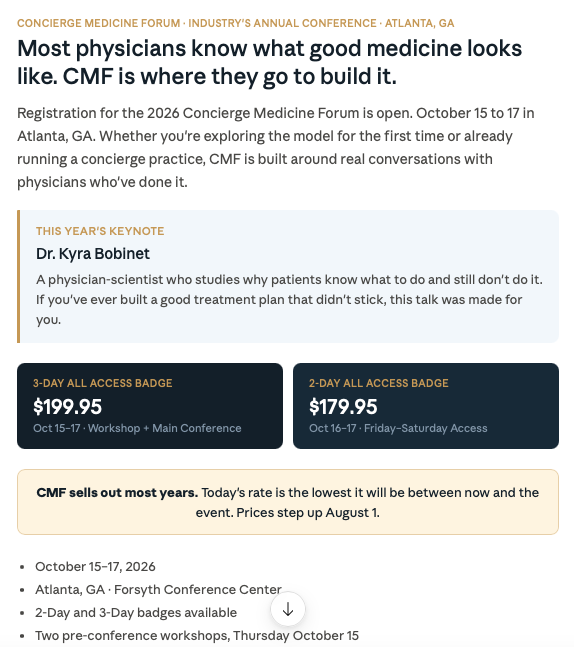Click the main headline about physicians
Screen dimensions: 574x650
(x=269, y=62)
